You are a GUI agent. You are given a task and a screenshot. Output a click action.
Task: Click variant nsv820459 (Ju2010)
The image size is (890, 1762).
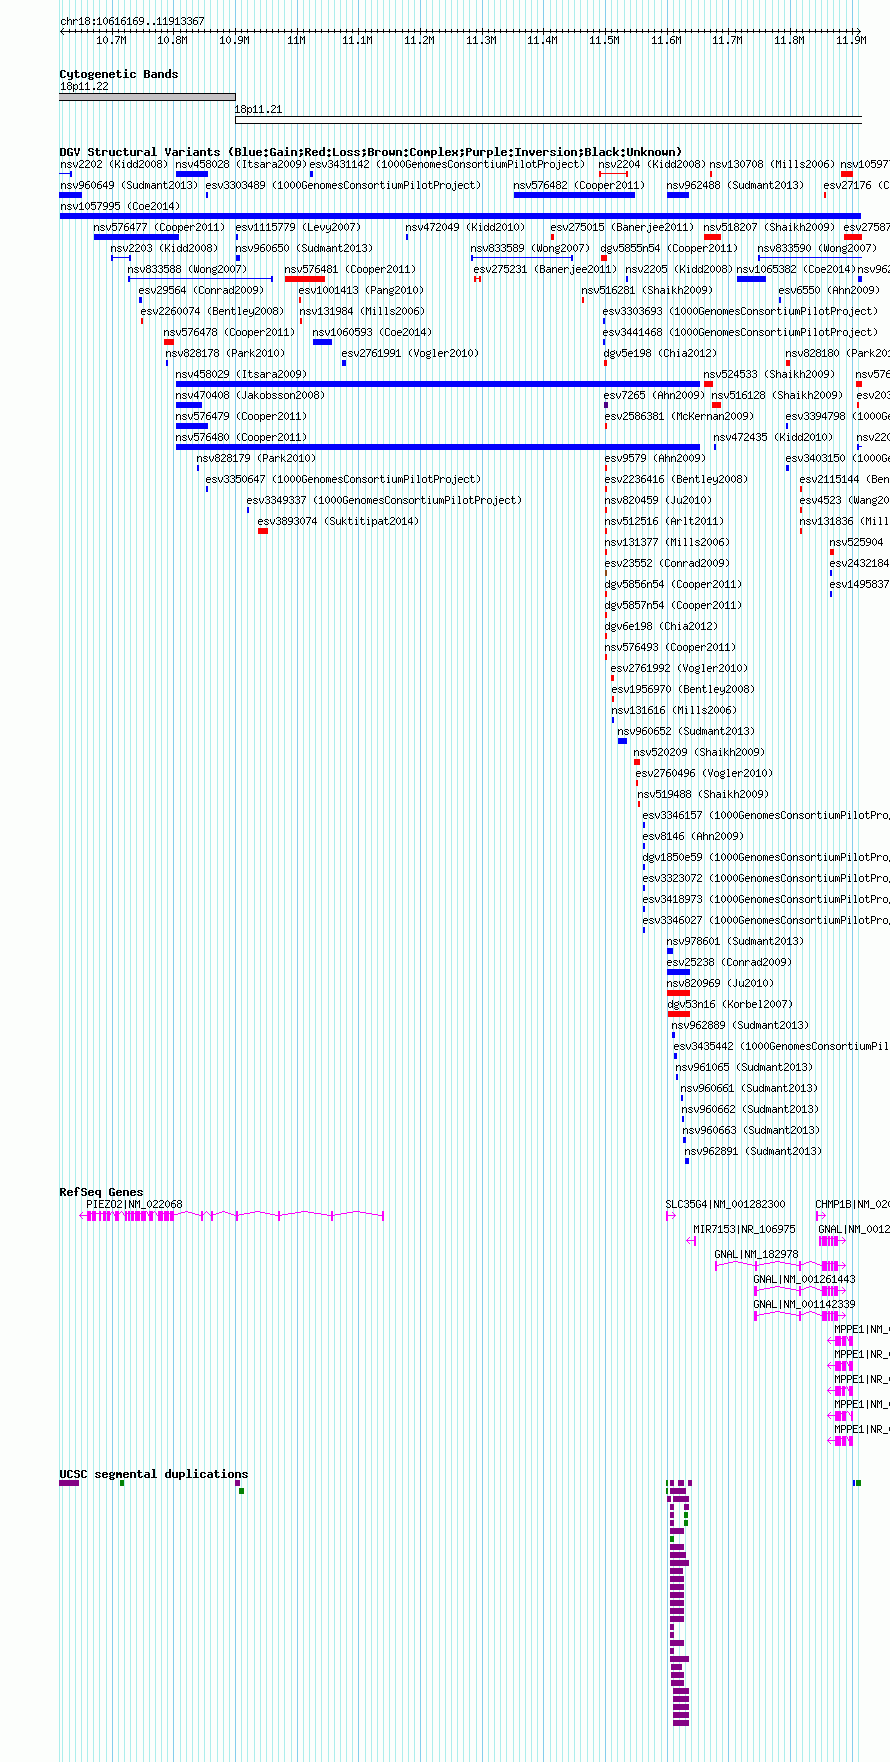coord(658,500)
